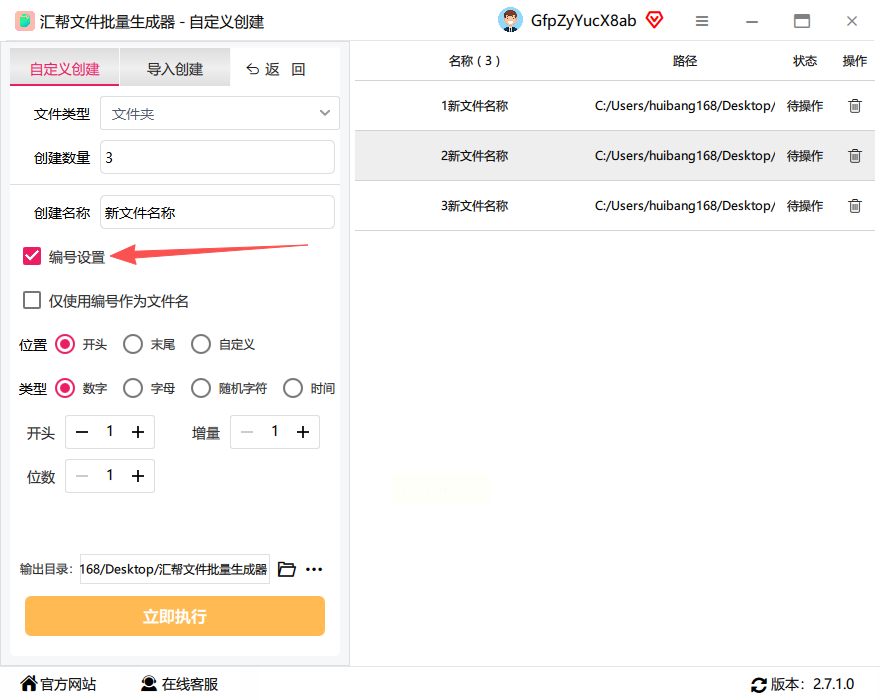Delete the 3新文件名称 row with trash icon
This screenshot has width=880, height=700.
point(854,205)
